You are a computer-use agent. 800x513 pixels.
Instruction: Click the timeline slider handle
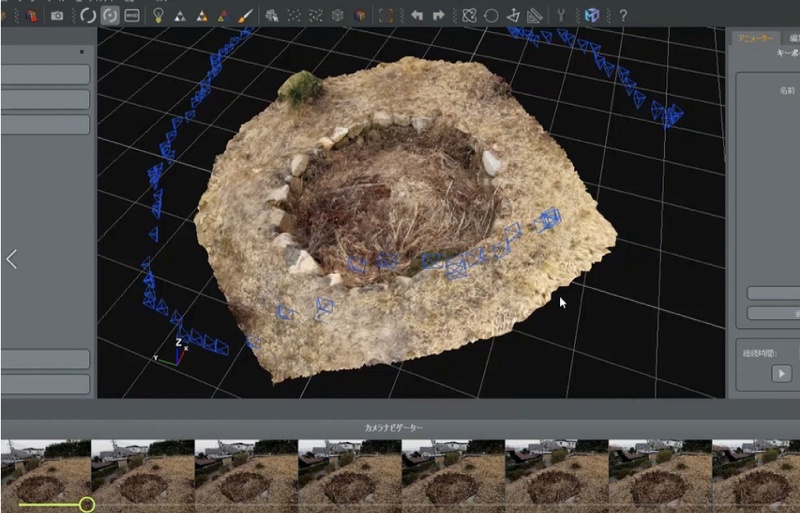[87, 505]
